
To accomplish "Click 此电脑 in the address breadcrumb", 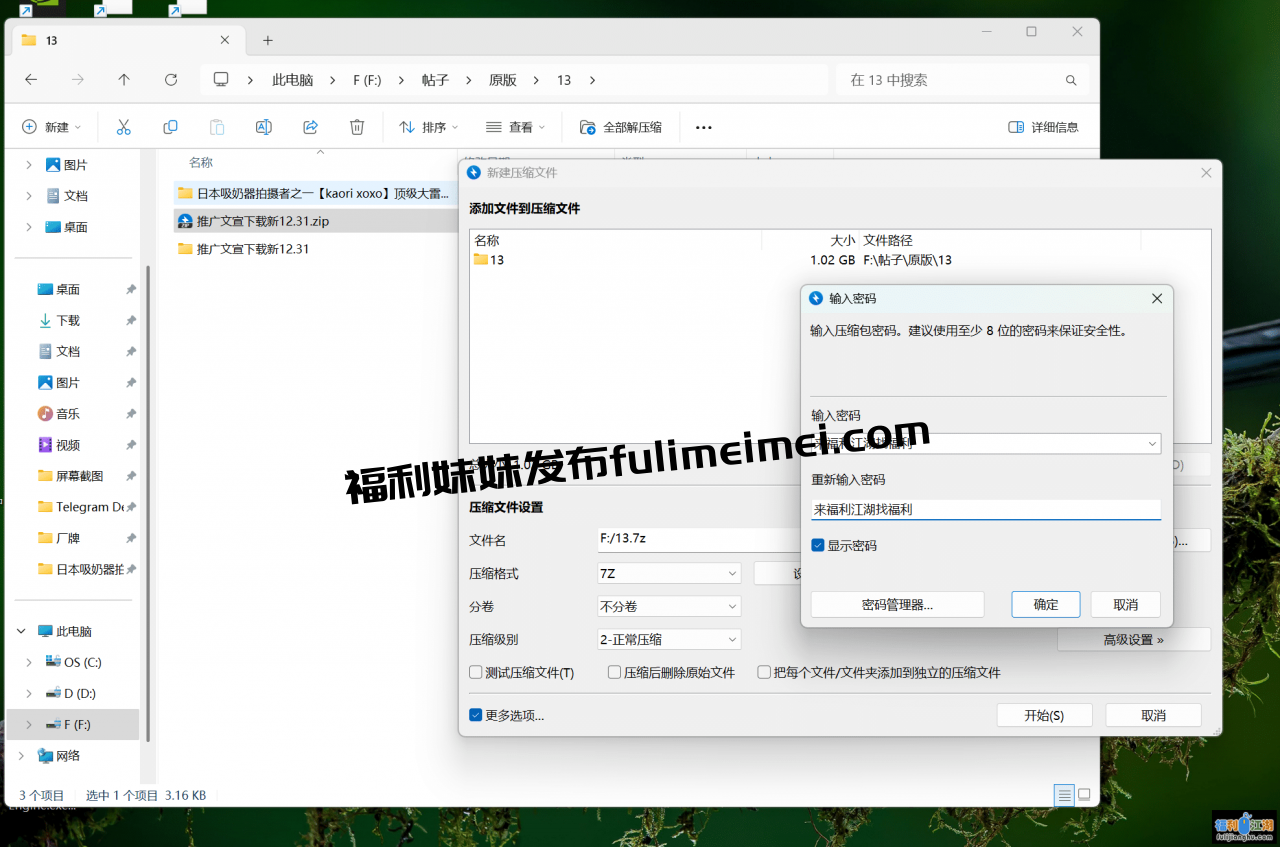I will pos(292,80).
